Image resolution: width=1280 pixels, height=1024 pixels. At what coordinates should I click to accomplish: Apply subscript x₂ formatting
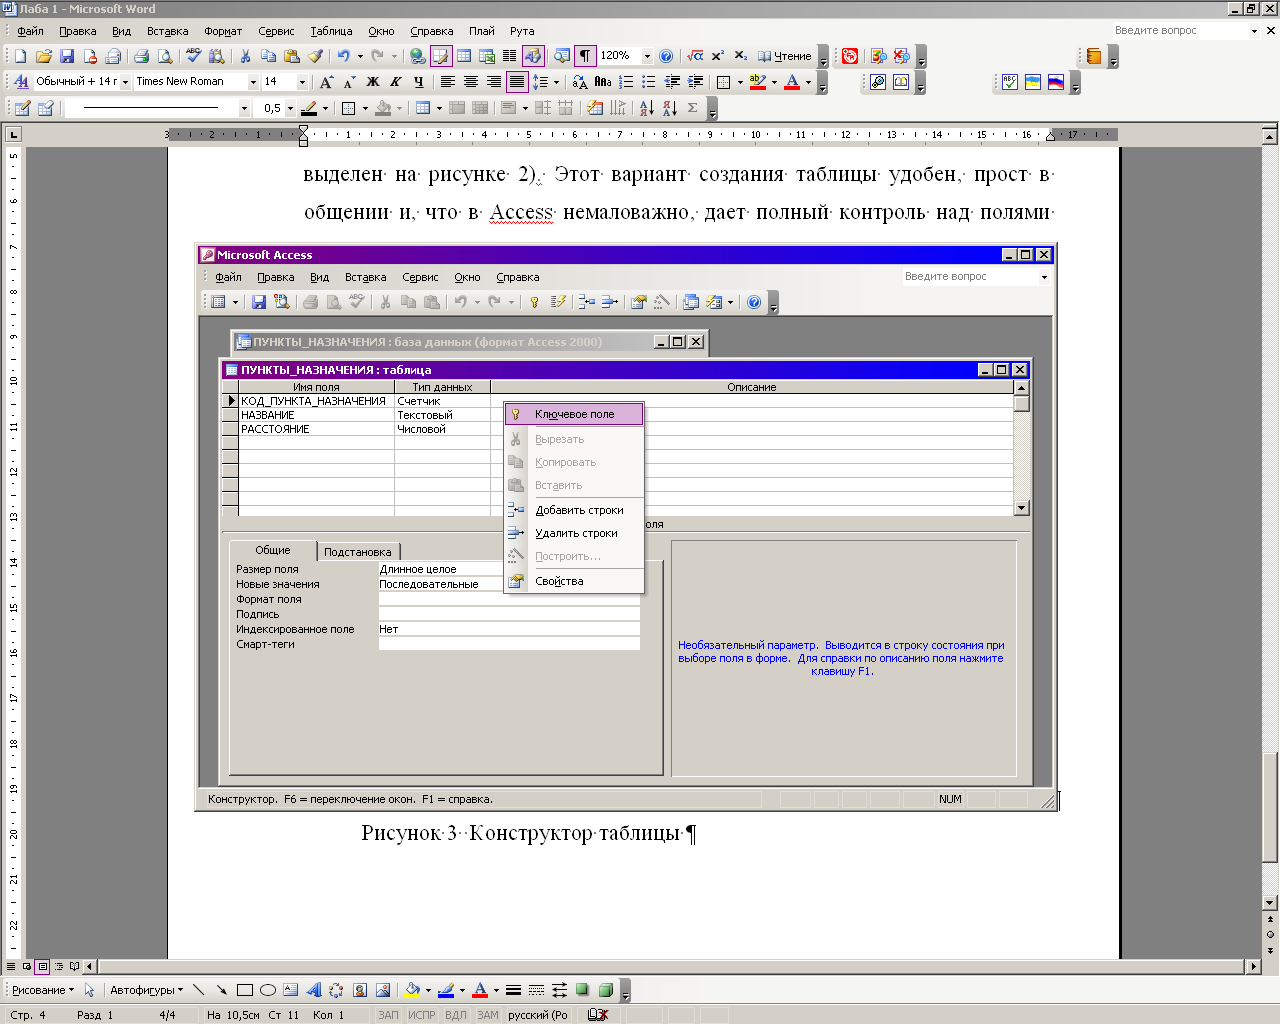click(x=741, y=56)
